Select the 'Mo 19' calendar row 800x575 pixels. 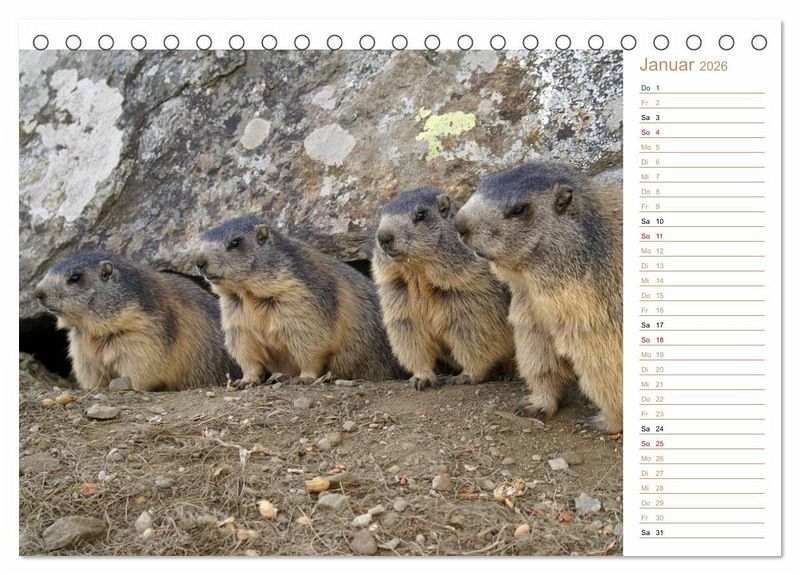click(x=702, y=354)
